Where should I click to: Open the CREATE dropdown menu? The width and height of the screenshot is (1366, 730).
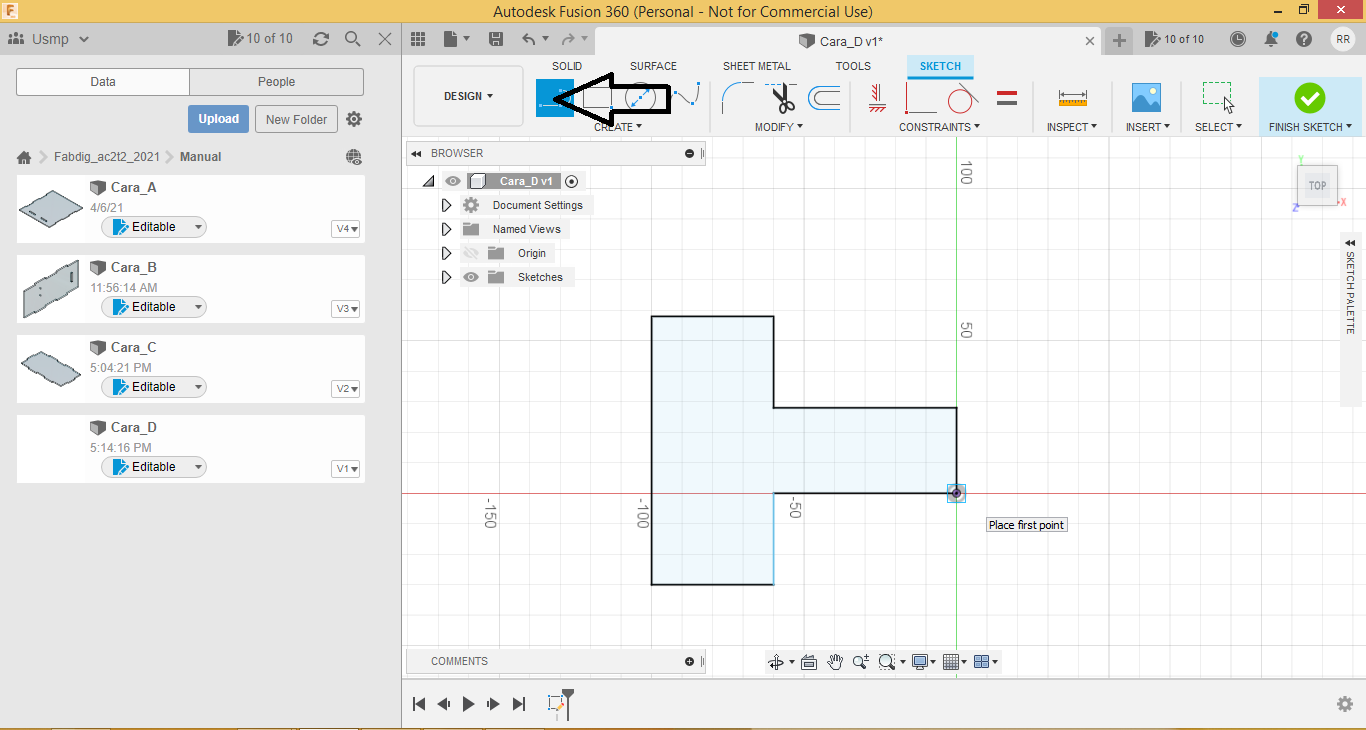[x=618, y=127]
